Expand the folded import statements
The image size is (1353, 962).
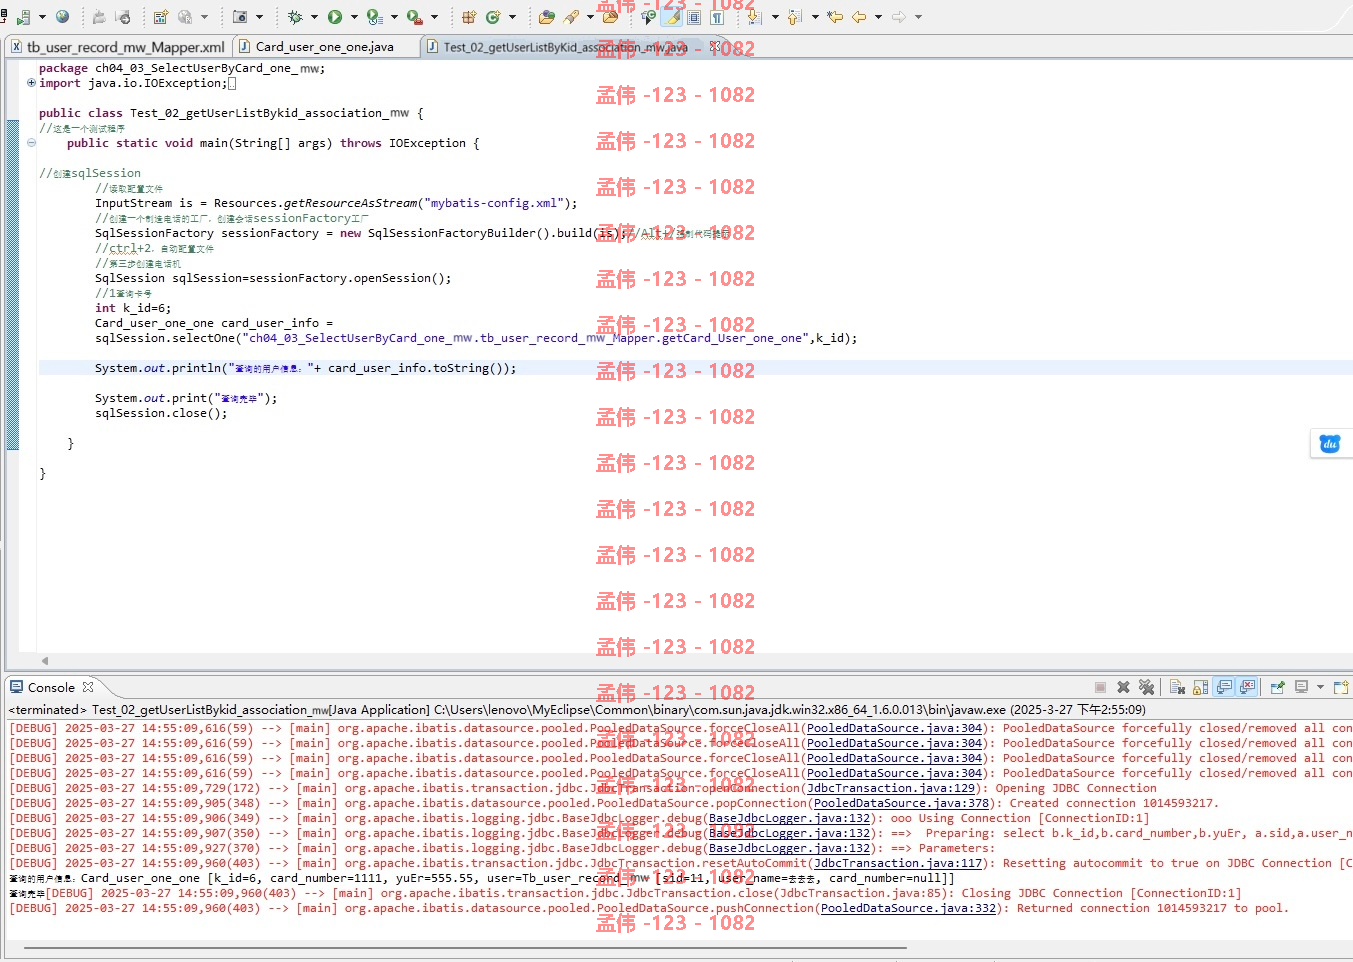[32, 83]
